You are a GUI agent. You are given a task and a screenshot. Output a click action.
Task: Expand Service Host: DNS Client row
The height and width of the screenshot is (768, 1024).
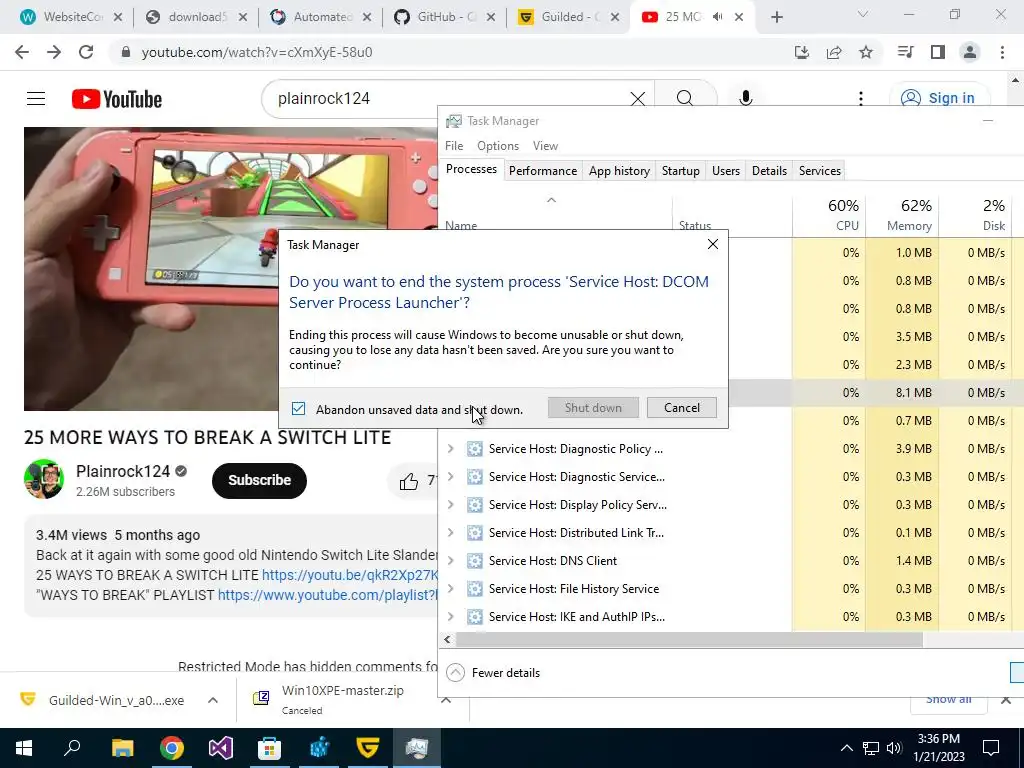[x=450, y=560]
